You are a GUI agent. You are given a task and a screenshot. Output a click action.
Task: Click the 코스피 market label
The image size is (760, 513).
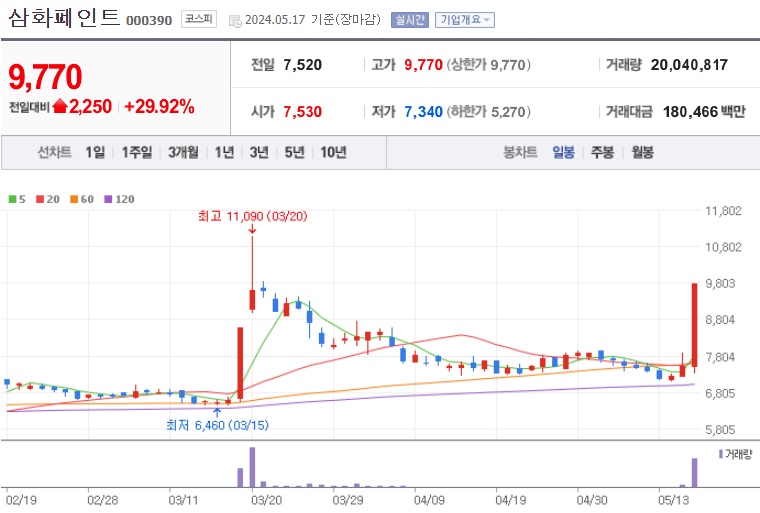point(199,19)
